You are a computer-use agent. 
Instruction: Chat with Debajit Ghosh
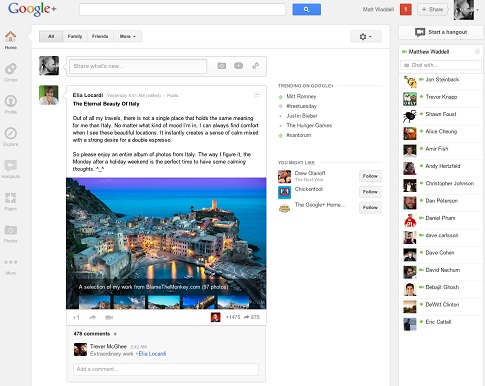441,289
